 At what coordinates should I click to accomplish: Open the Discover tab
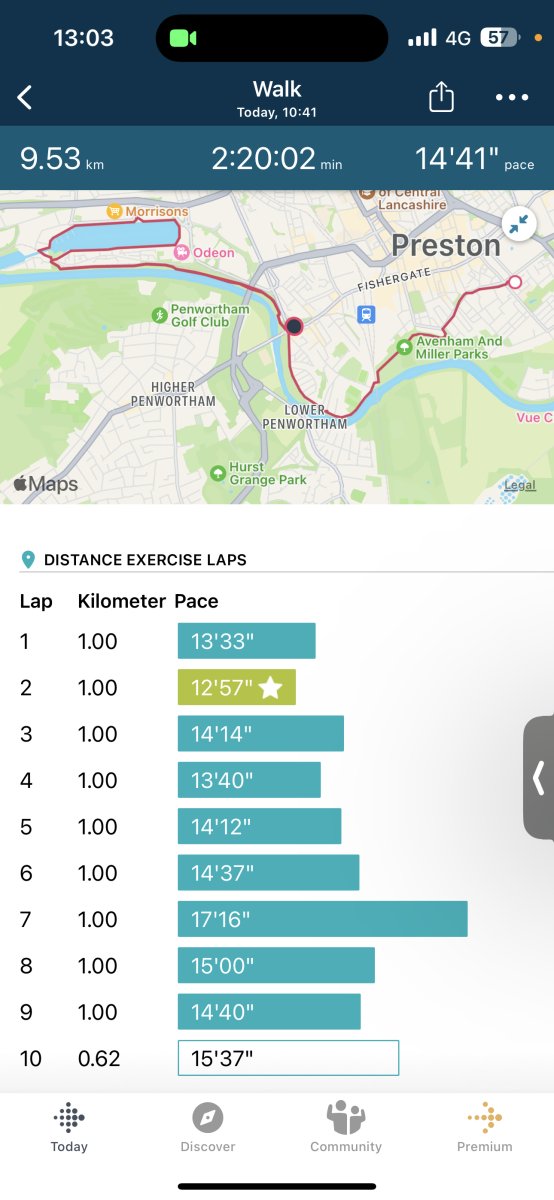point(208,1128)
